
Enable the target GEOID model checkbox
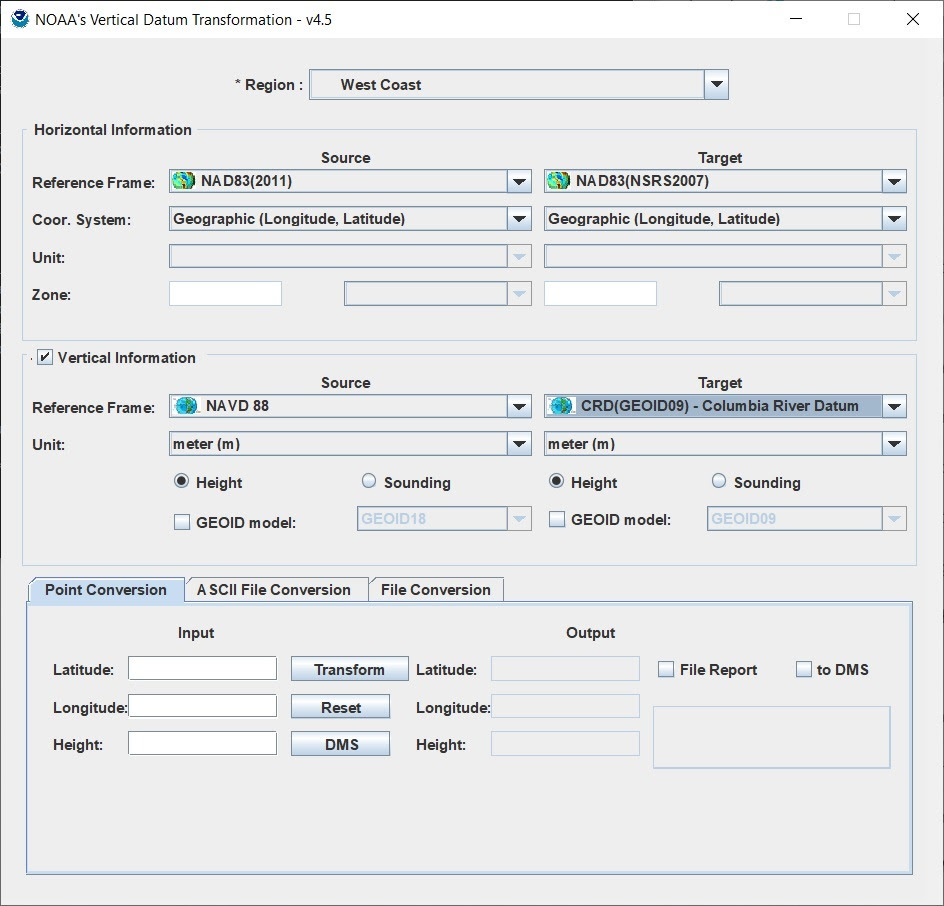pos(557,519)
